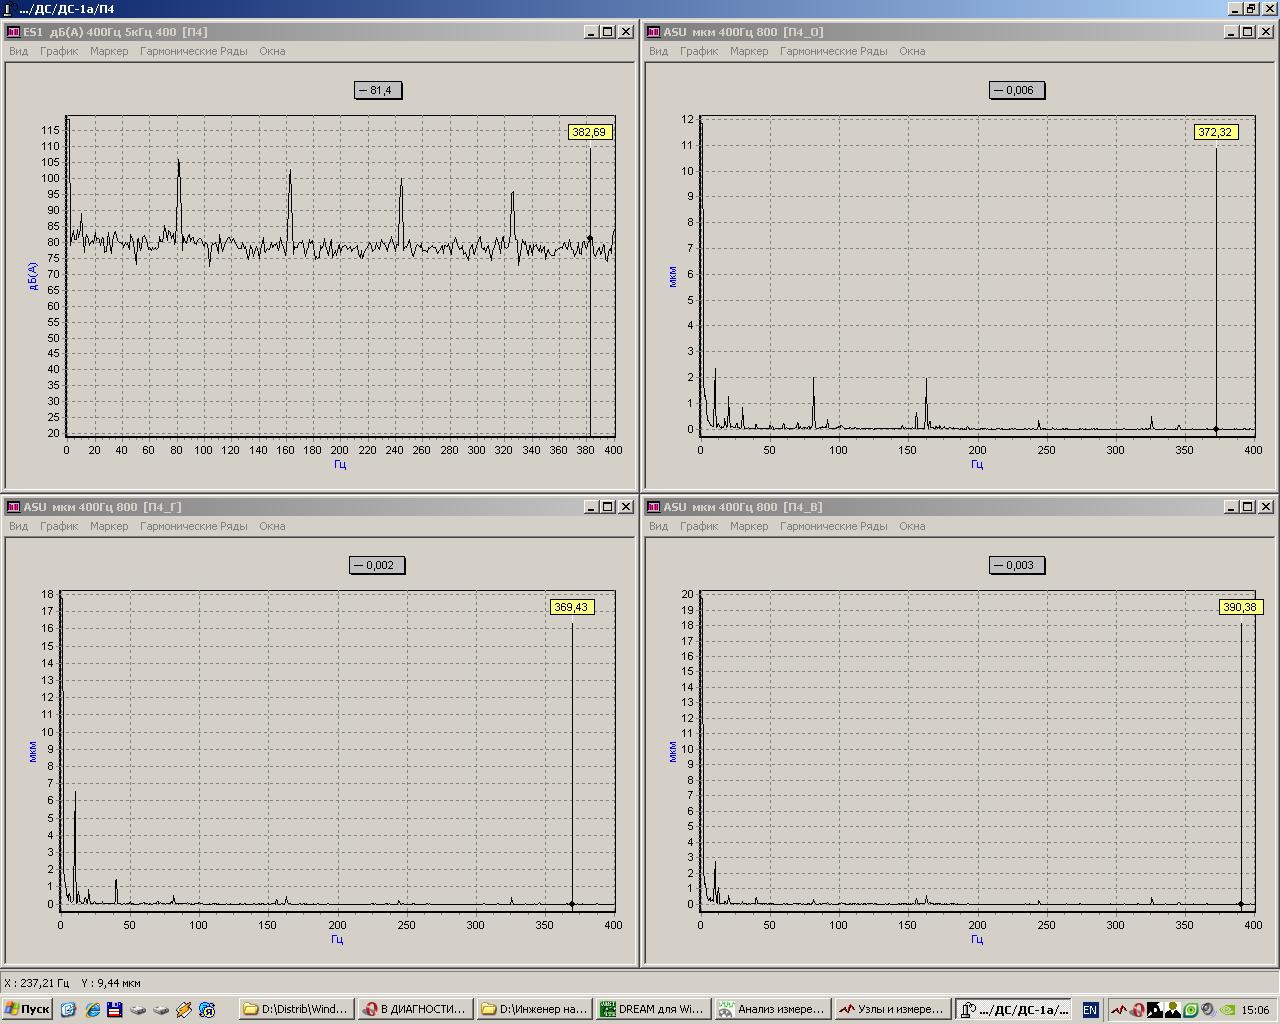This screenshot has height=1024, width=1280.
Task: Click the 81,4 value box in ES1 window
Action: 377,90
